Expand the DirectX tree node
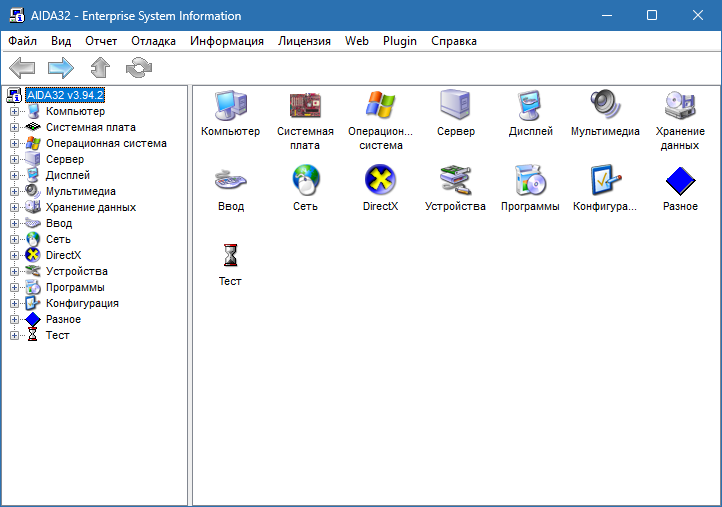Image resolution: width=722 pixels, height=507 pixels. tap(14, 255)
